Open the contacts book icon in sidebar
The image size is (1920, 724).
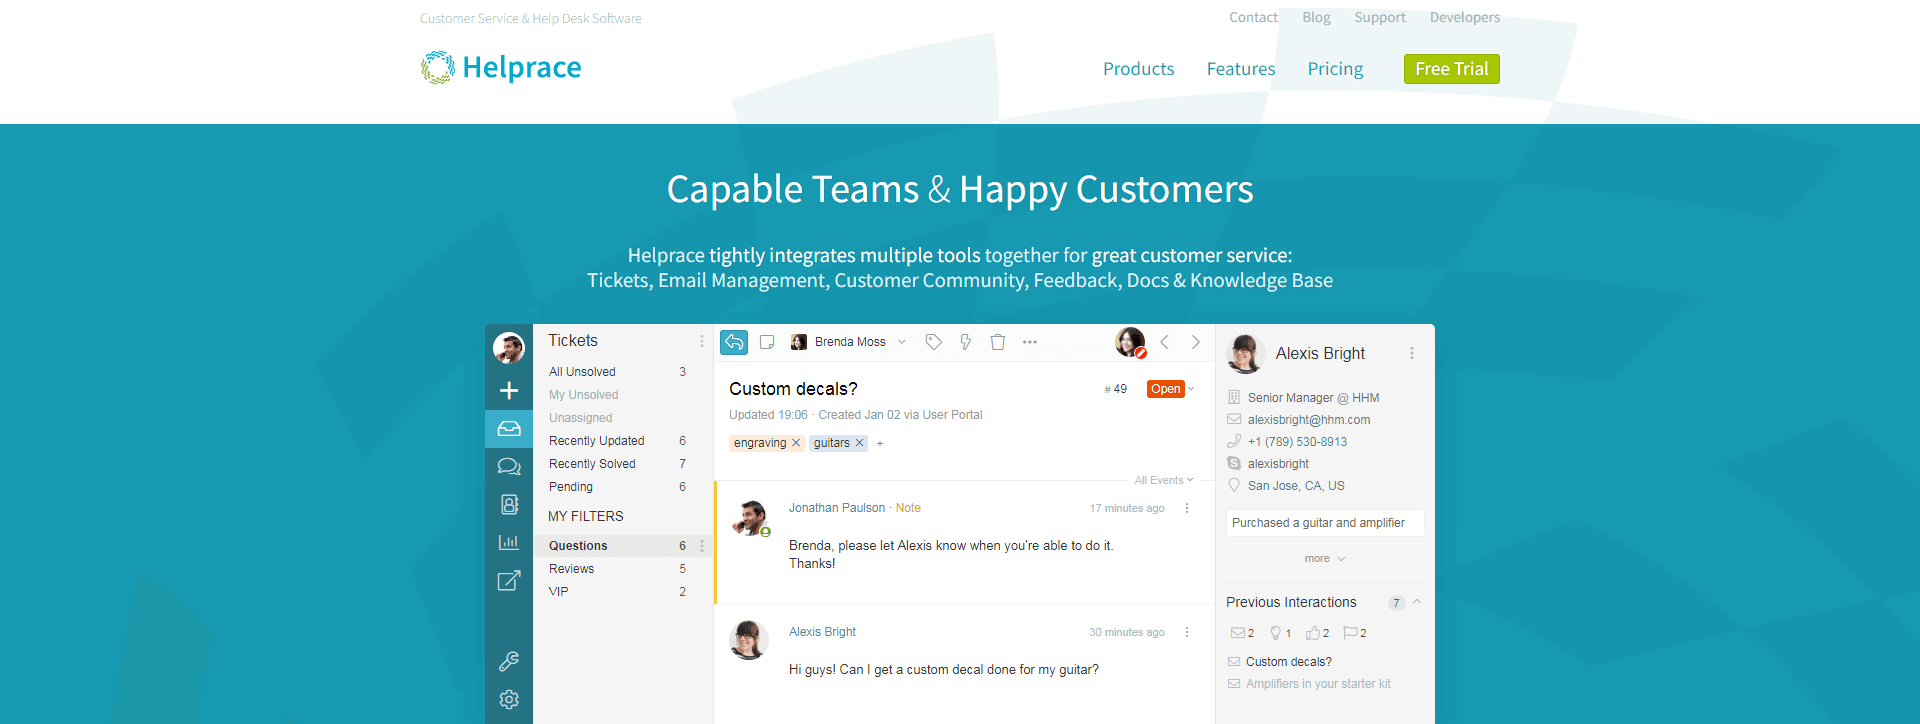(509, 504)
